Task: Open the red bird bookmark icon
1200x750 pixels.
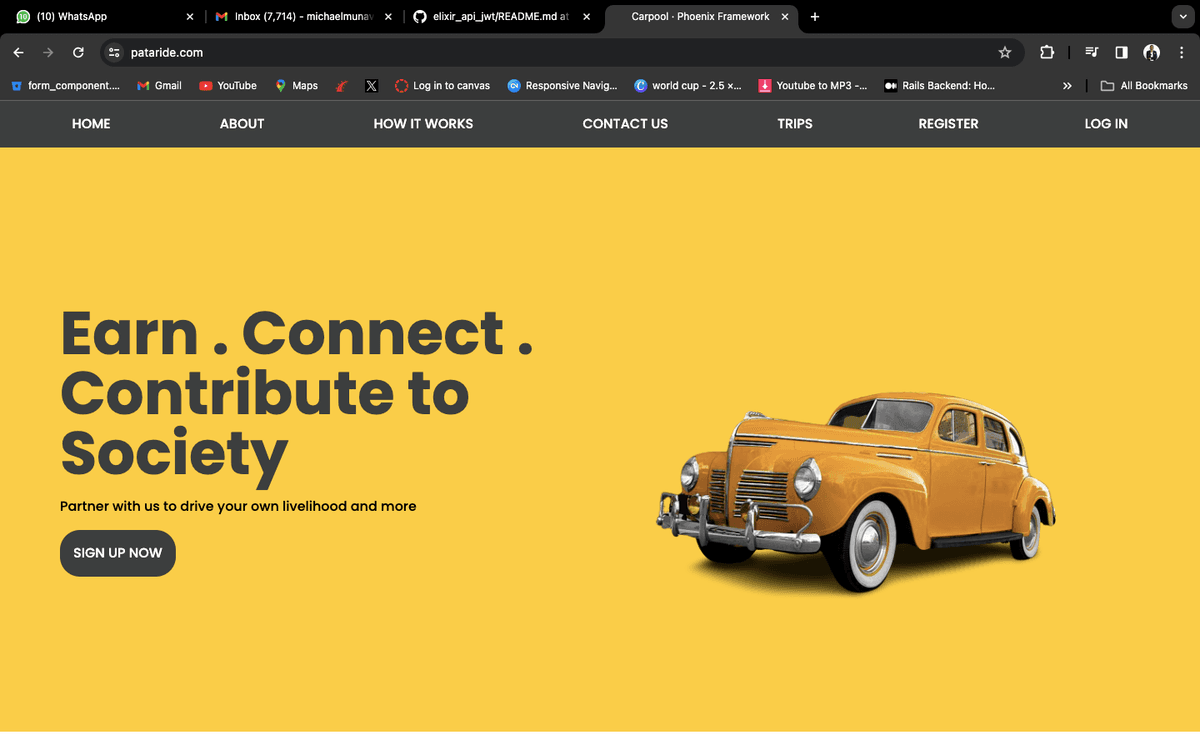Action: 341,86
